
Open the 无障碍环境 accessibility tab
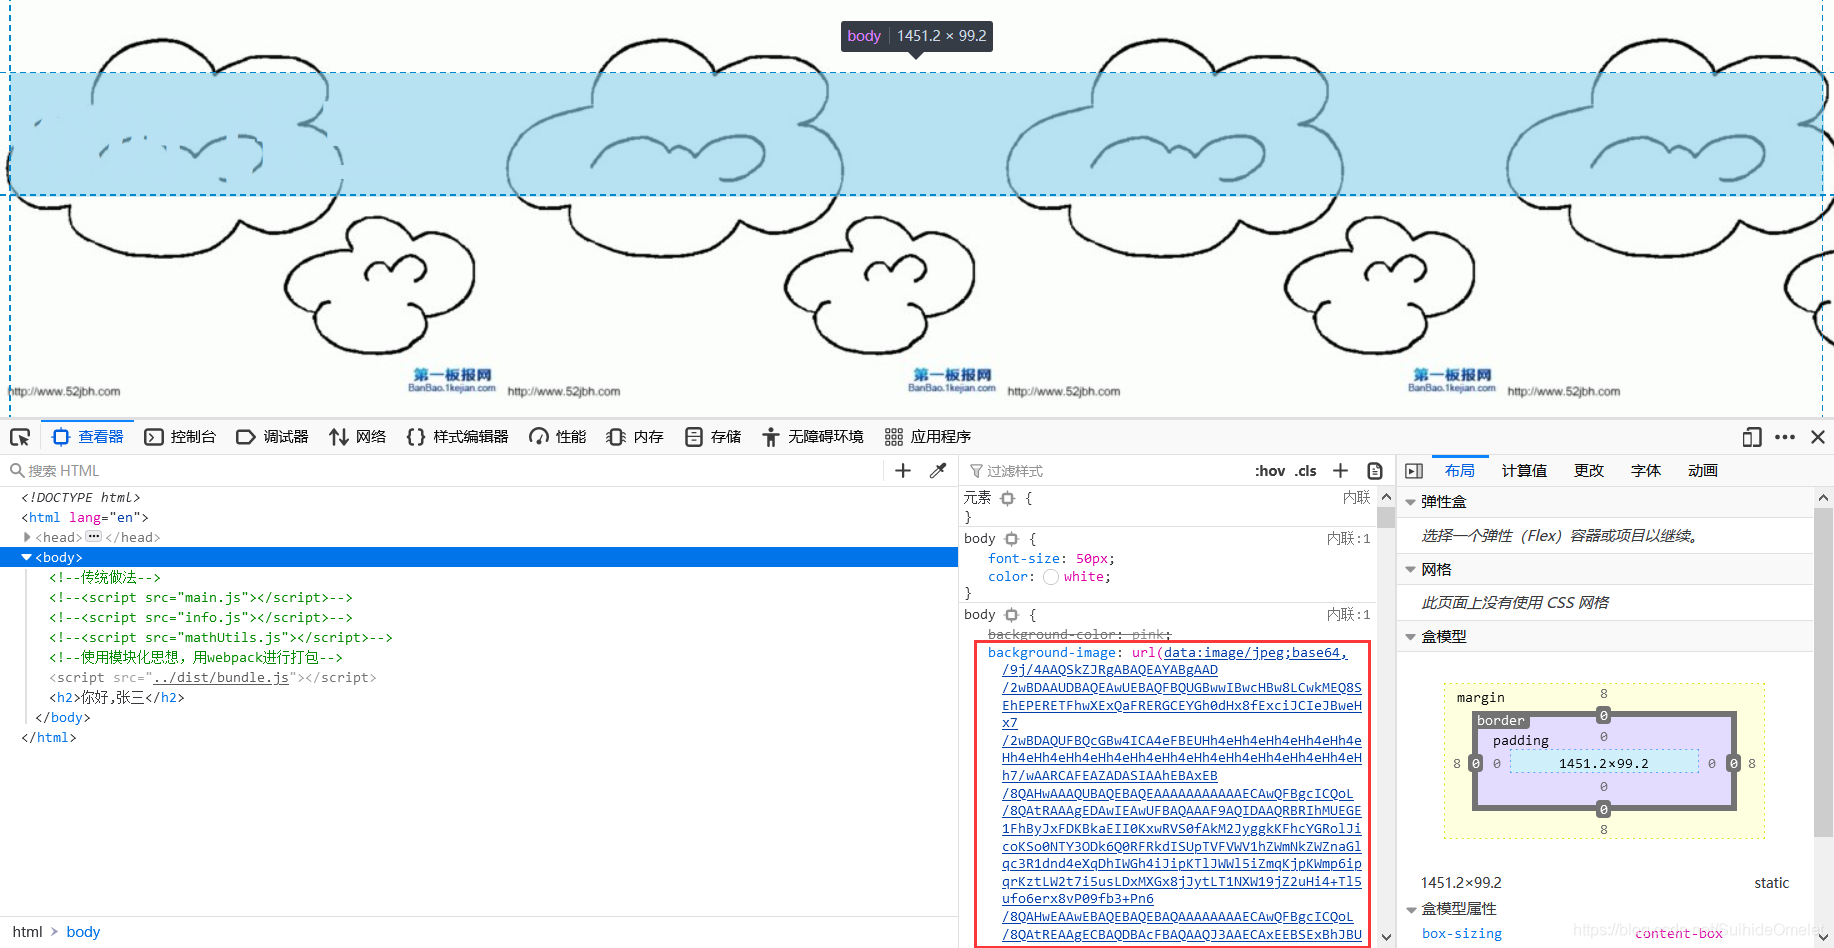tap(812, 437)
